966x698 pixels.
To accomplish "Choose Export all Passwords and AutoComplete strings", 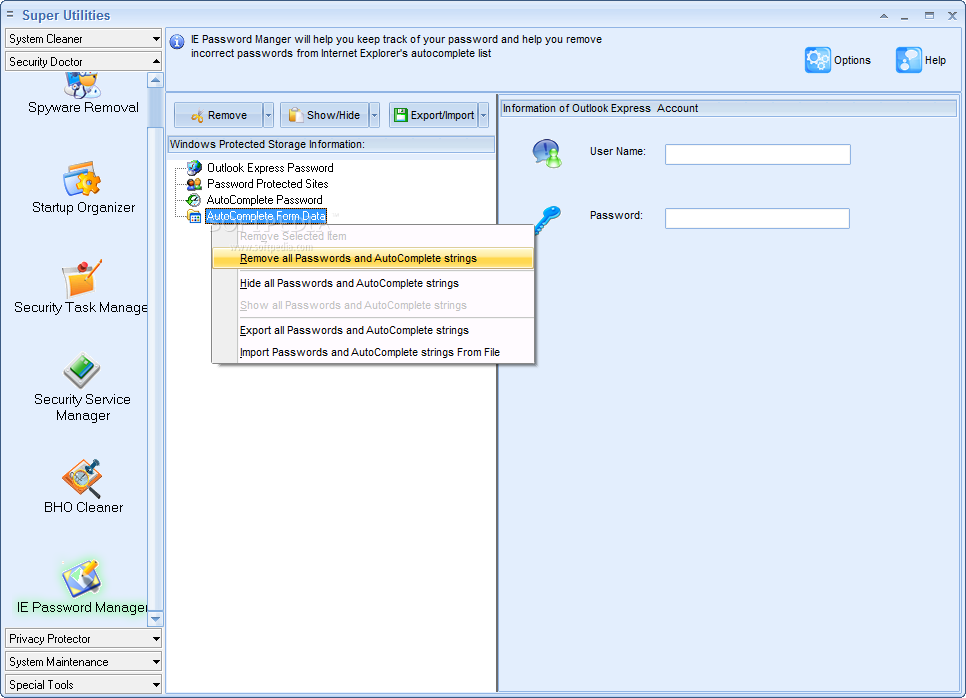I will click(373, 330).
